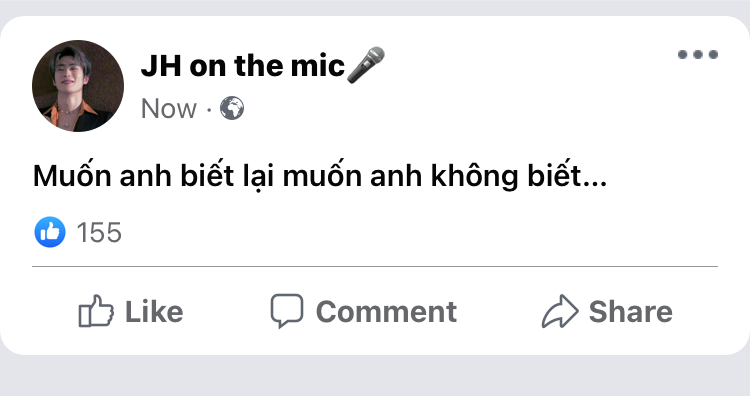Click the blue thumbs-up reaction icon
The width and height of the screenshot is (750, 396).
(50, 232)
